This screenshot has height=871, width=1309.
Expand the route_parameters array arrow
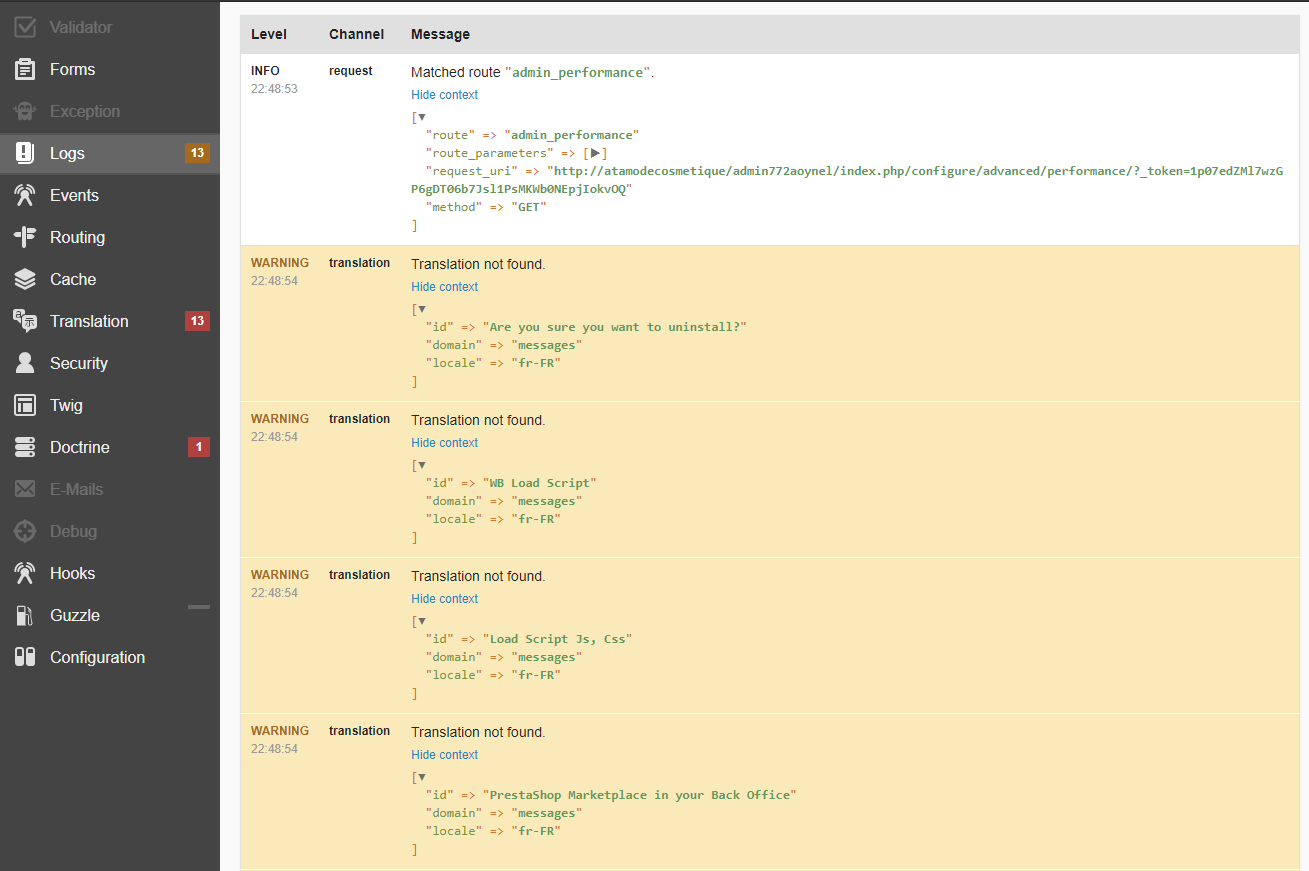(596, 153)
